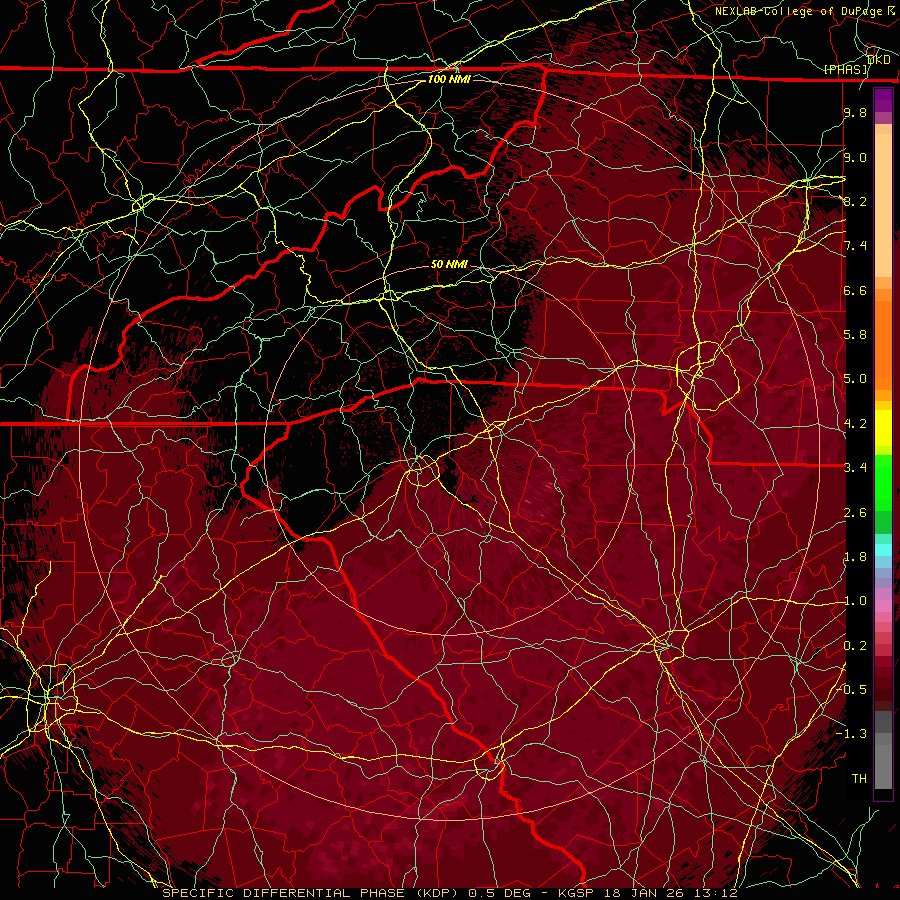Pick the cyan segment of the color bar
This screenshot has width=900, height=900.
pos(883,549)
